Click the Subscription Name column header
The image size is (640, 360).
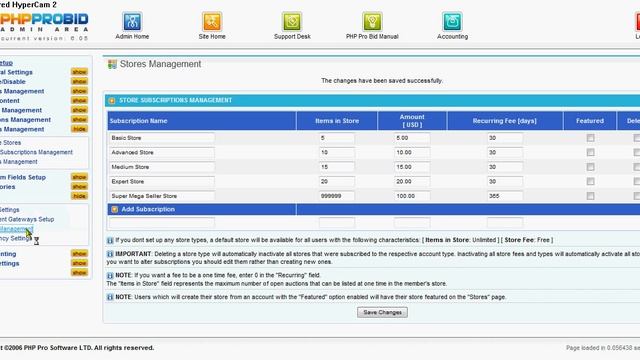pos(138,121)
